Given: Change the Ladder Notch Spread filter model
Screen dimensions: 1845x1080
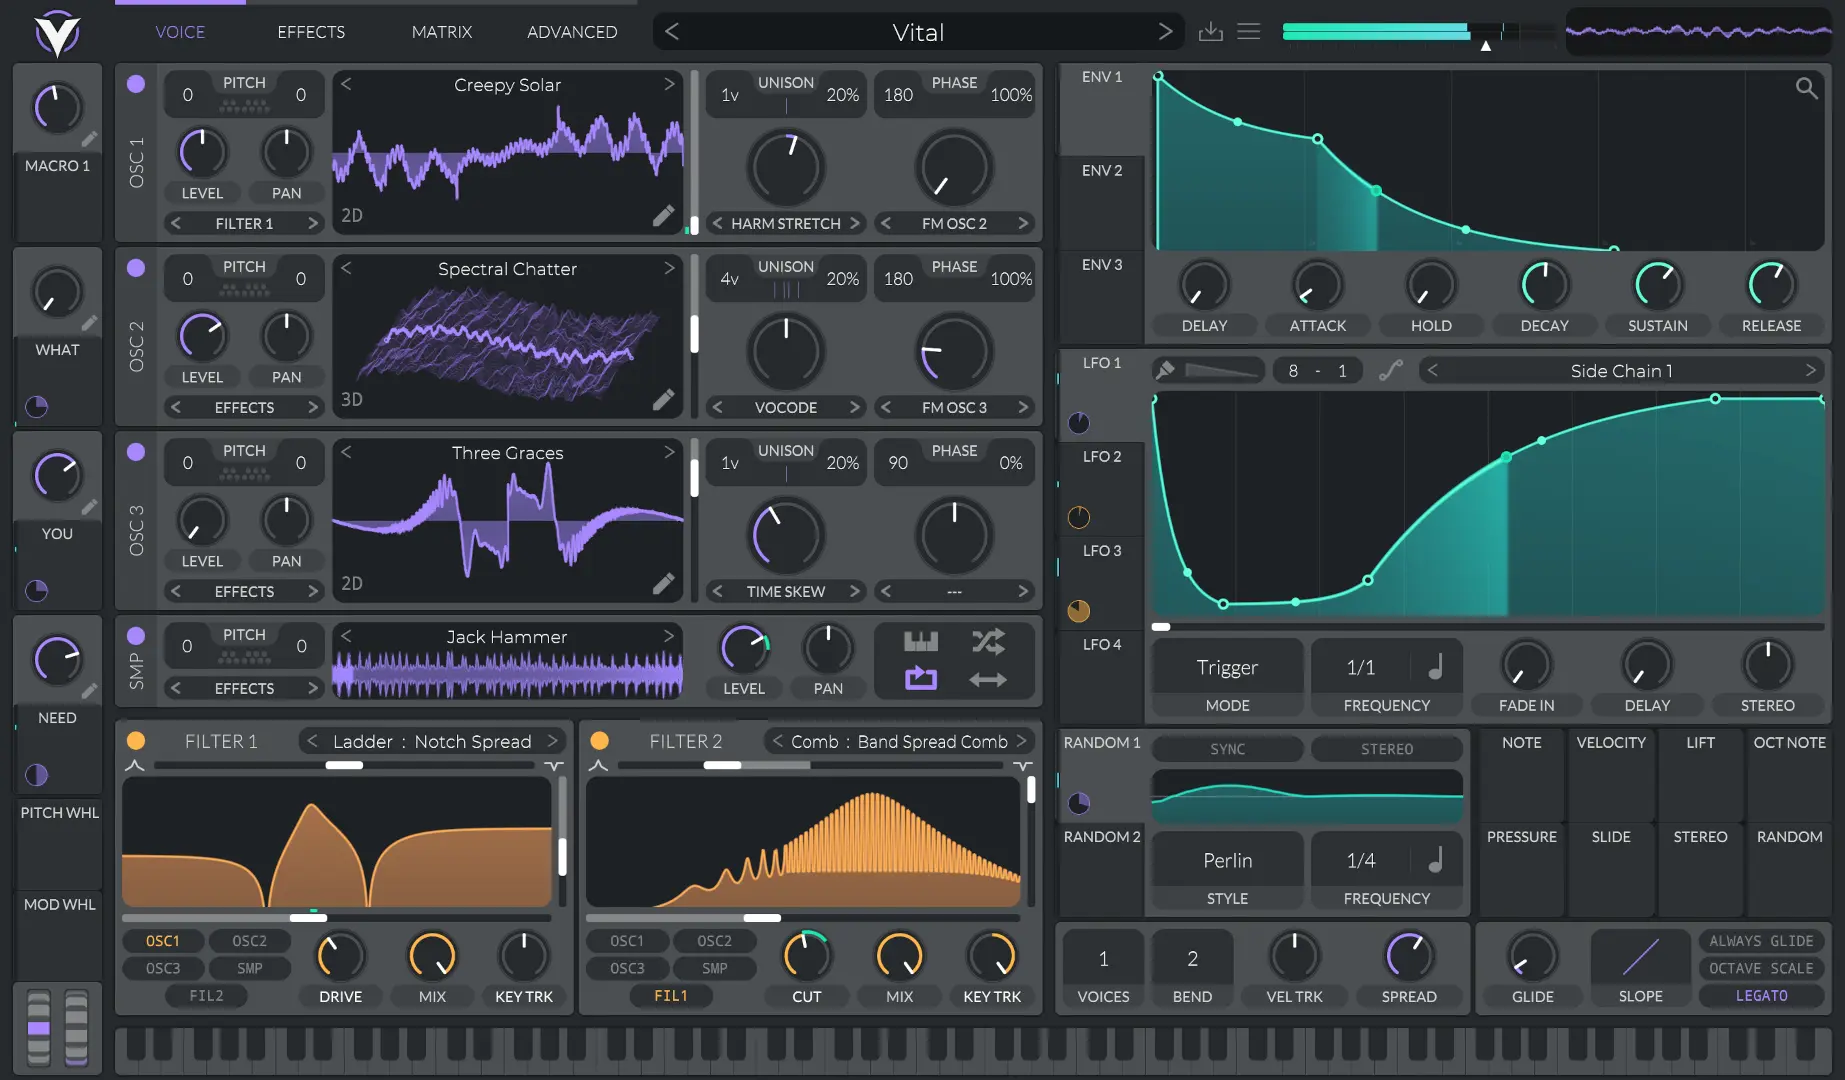Looking at the screenshot, I should (431, 741).
